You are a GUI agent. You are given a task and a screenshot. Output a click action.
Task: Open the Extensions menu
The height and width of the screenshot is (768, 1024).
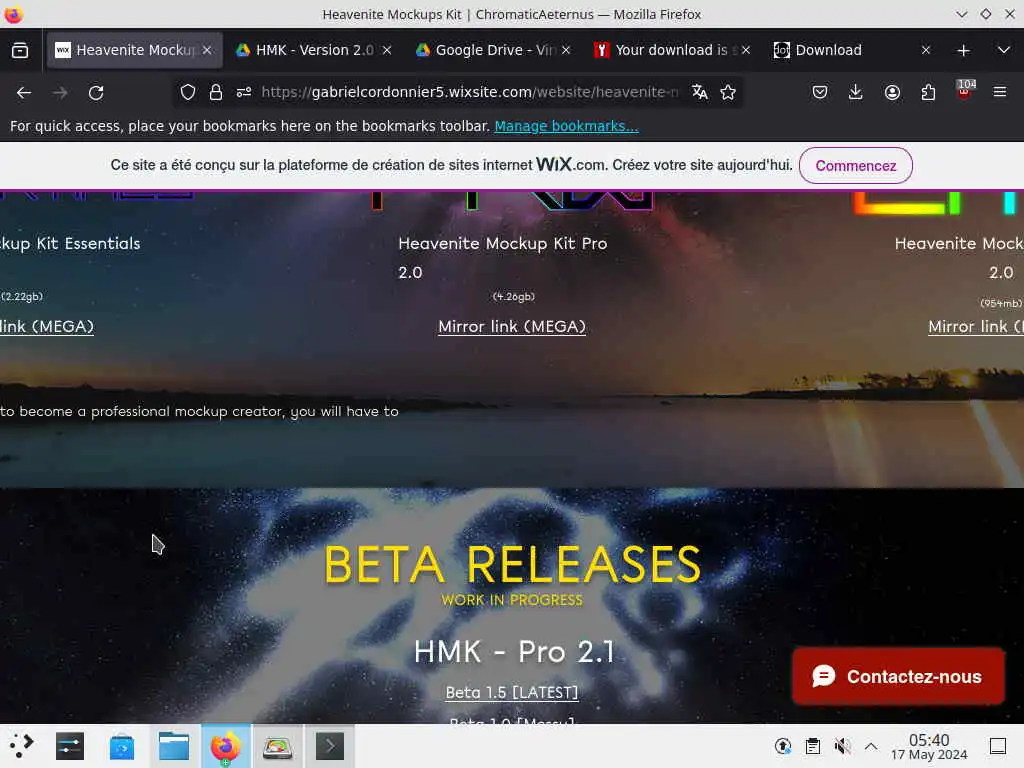click(x=928, y=93)
